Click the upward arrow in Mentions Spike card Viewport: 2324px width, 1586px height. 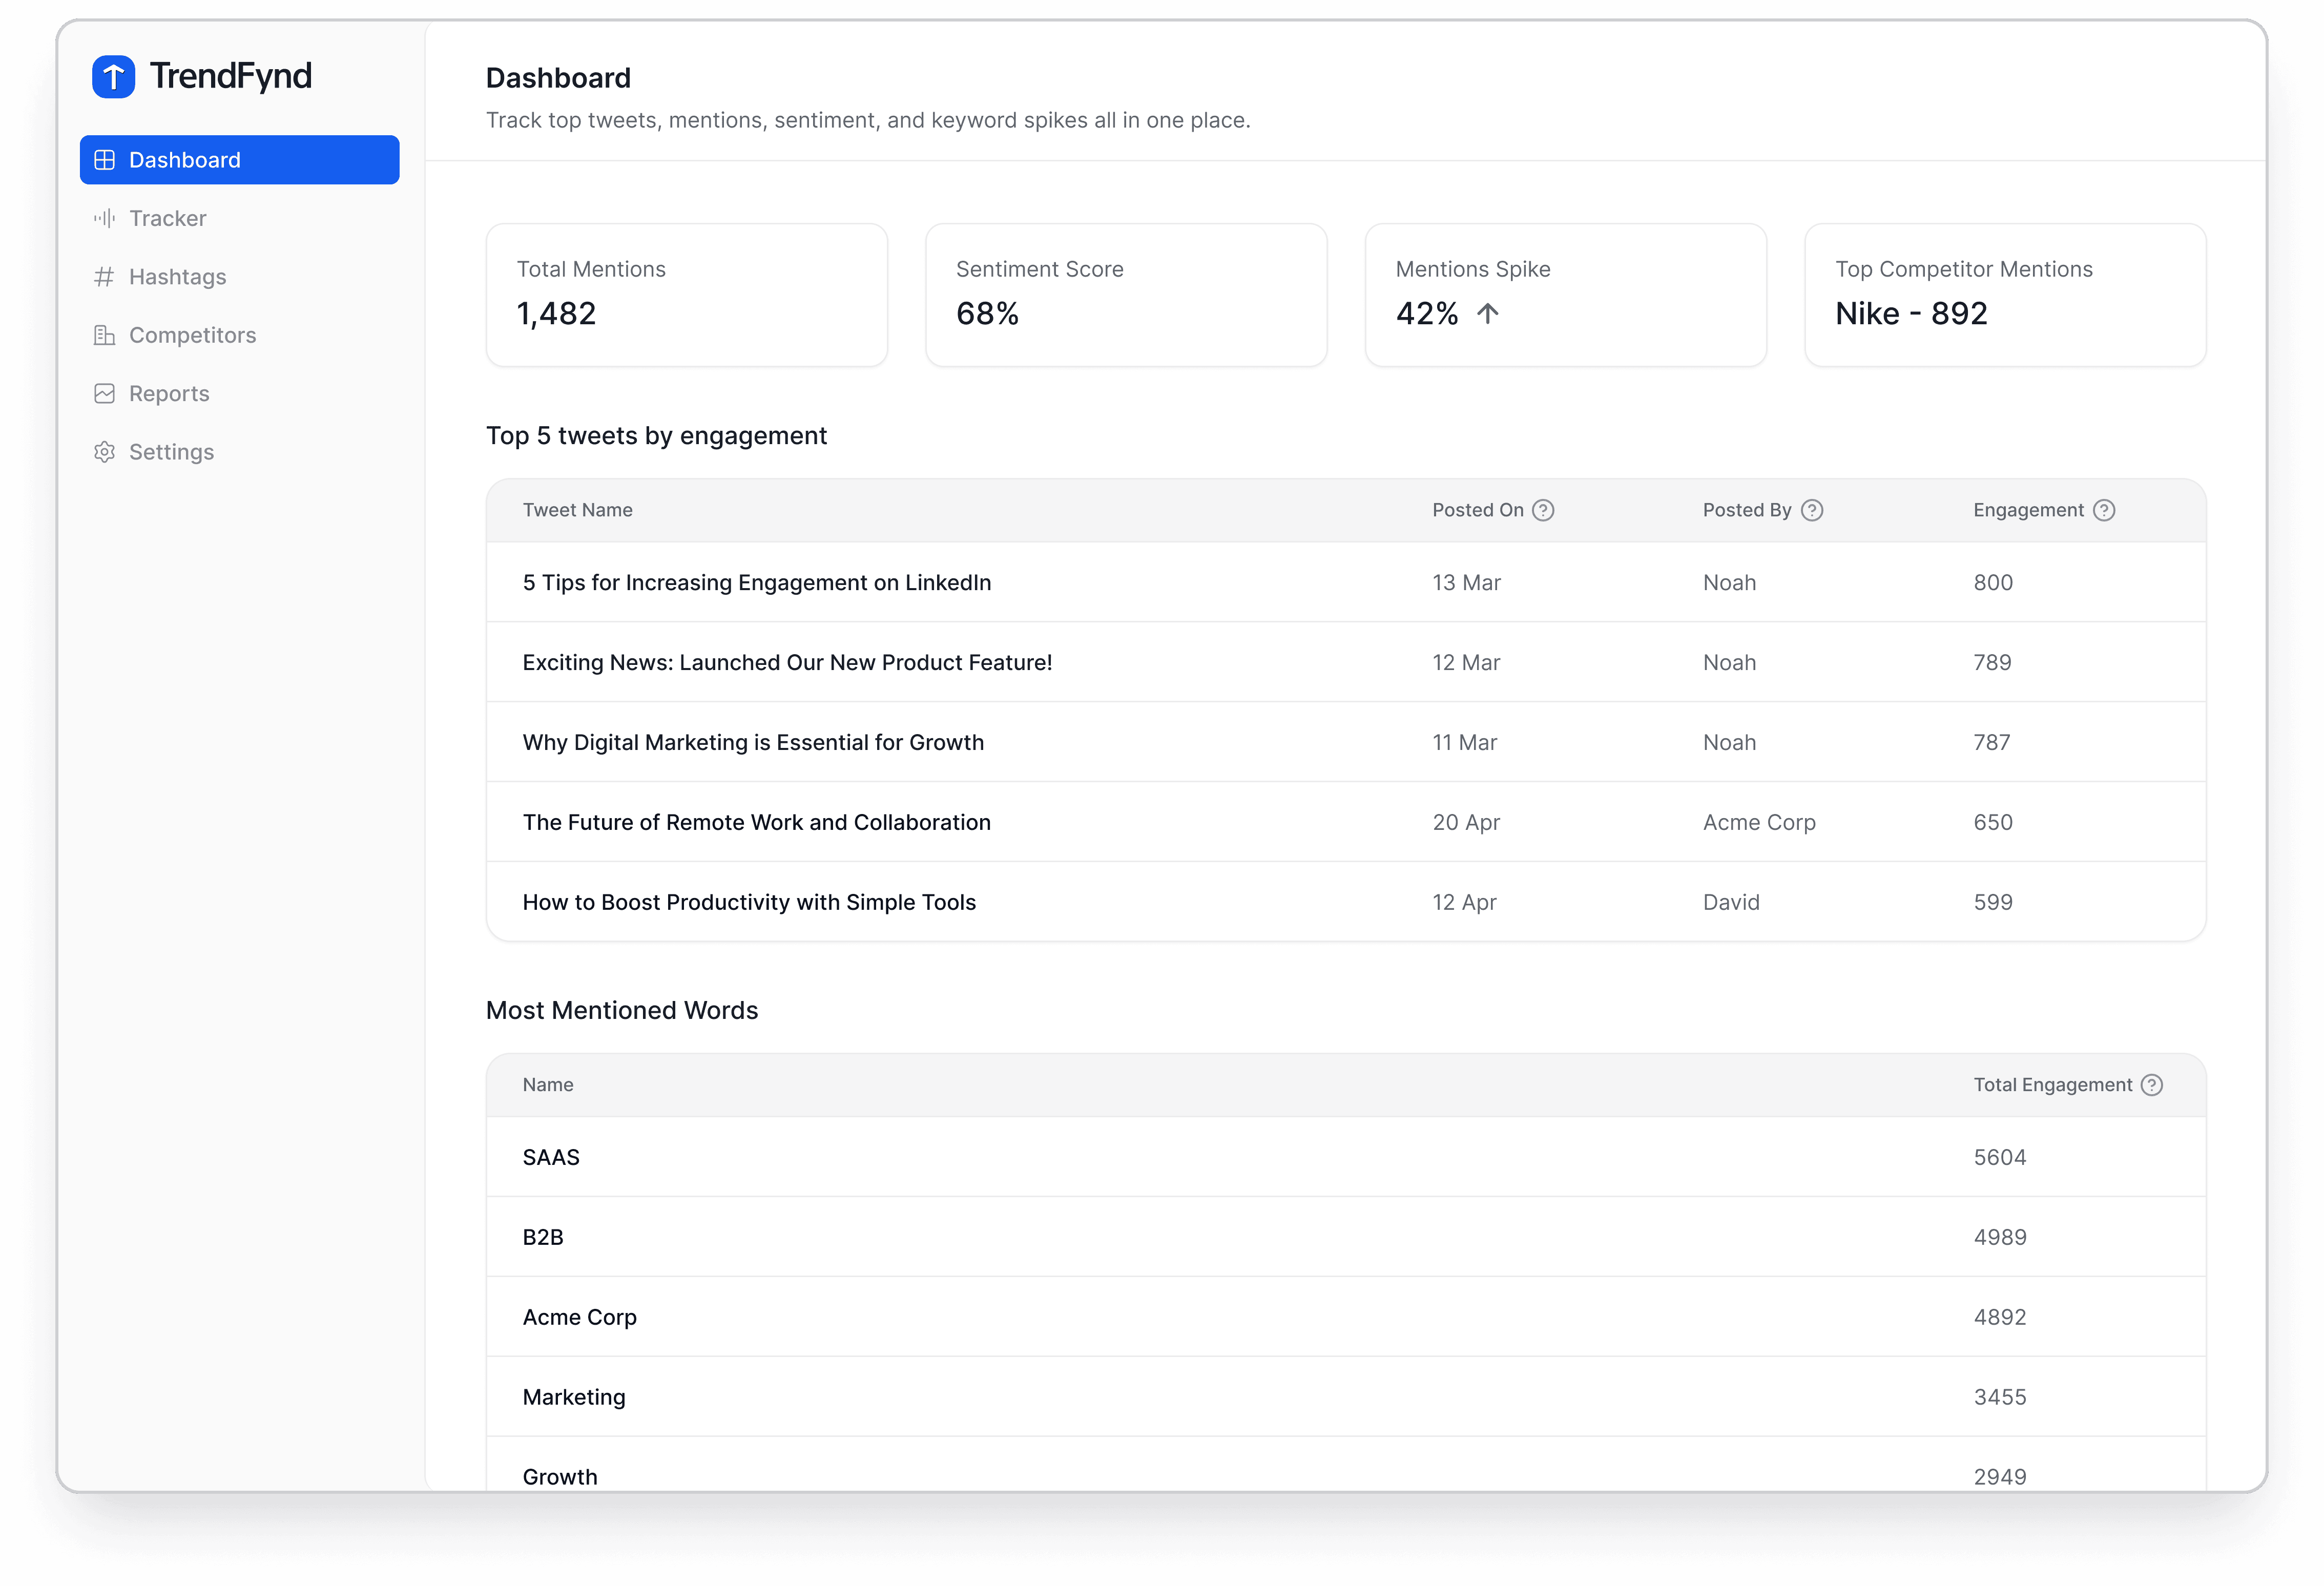[x=1488, y=314]
